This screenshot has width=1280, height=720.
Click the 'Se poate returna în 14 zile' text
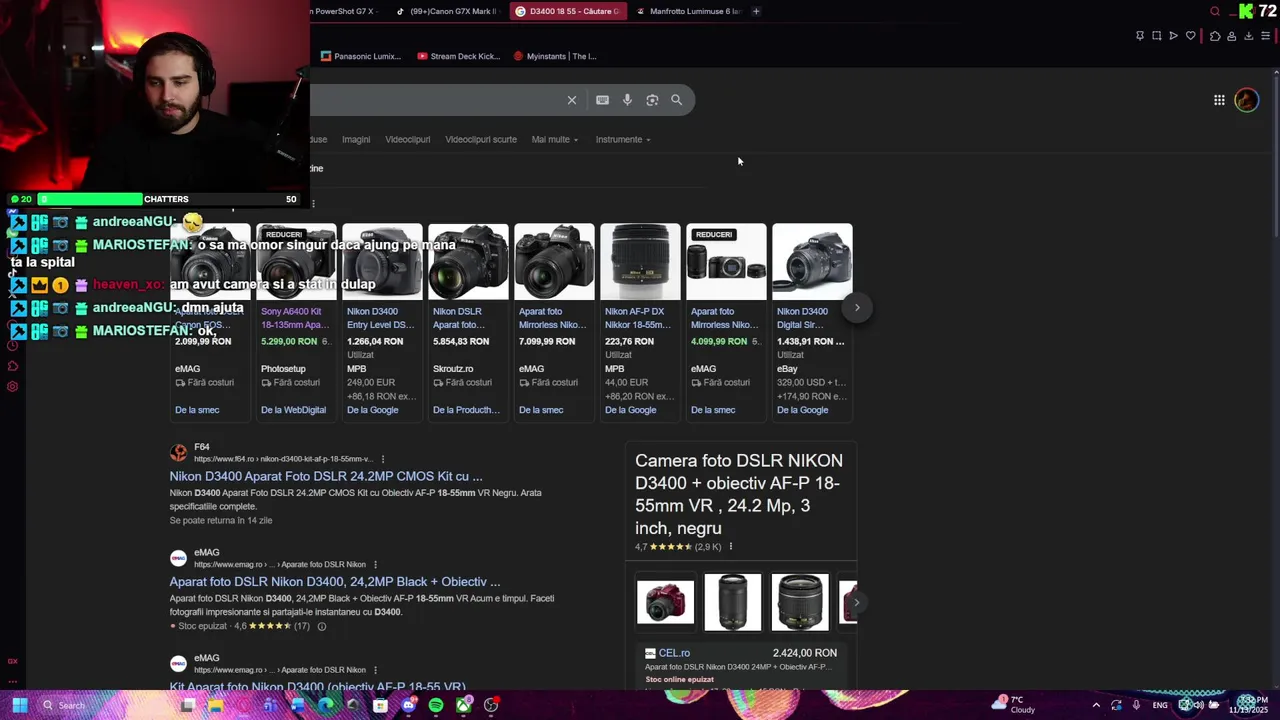(x=221, y=521)
